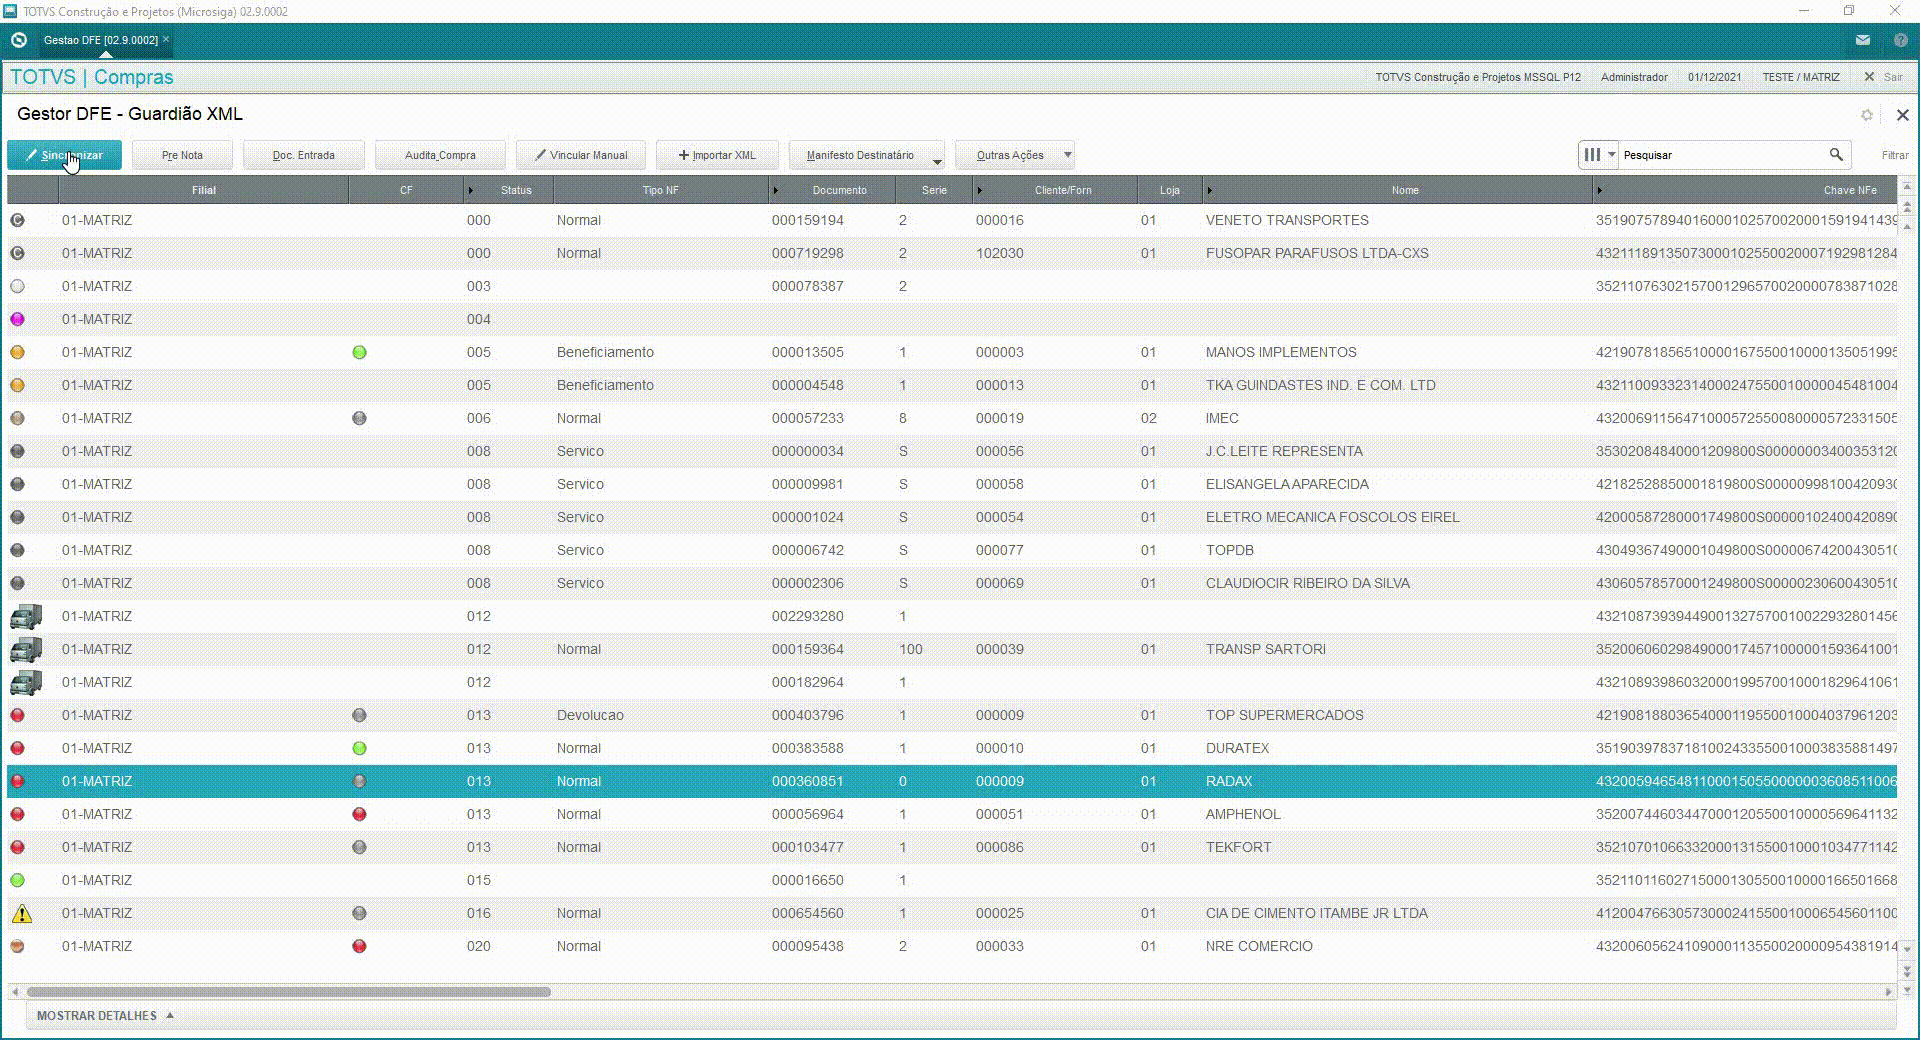Click sort arrow before the Documento column header

[776, 190]
